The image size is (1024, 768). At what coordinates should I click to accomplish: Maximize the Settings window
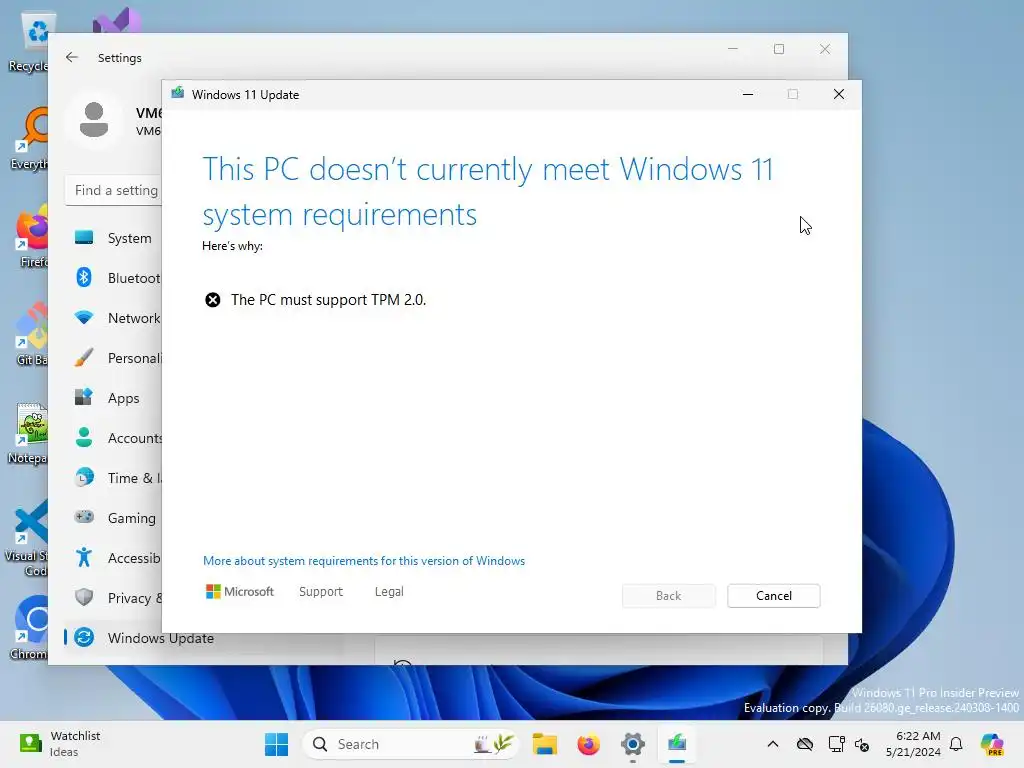pyautogui.click(x=778, y=49)
